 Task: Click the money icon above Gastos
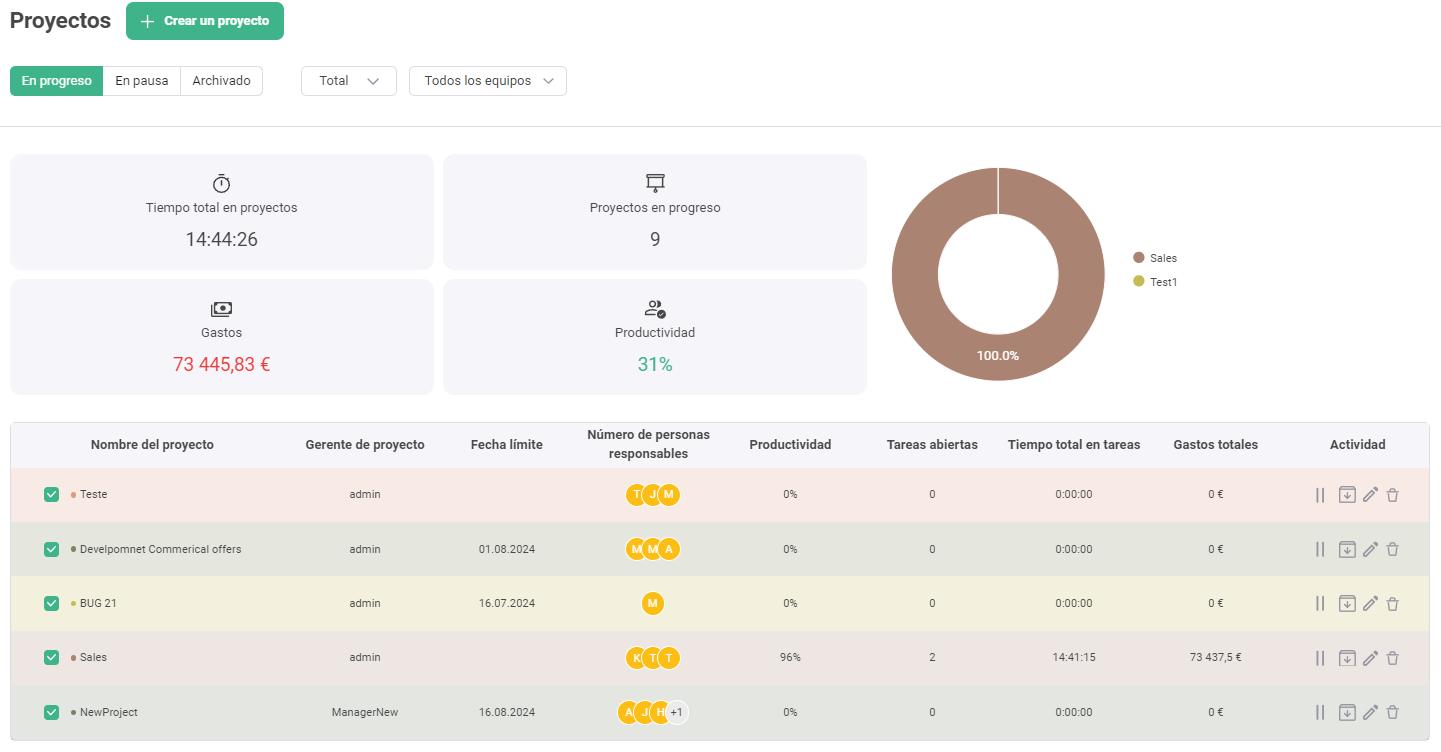coord(222,309)
